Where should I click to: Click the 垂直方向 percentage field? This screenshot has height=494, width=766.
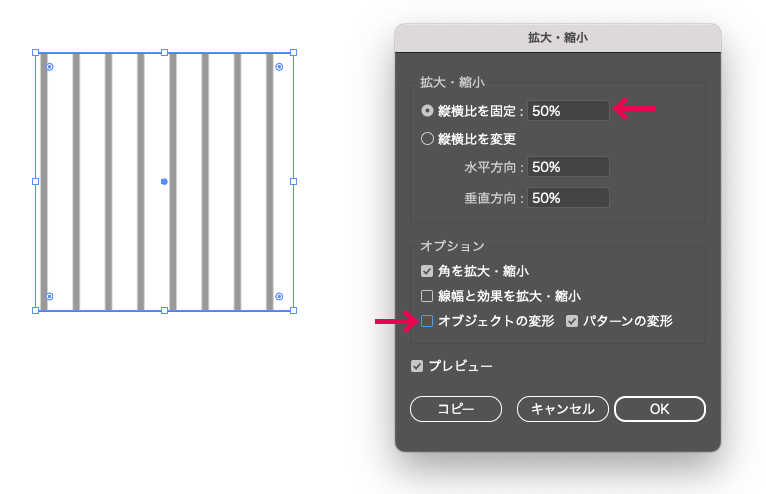(568, 197)
